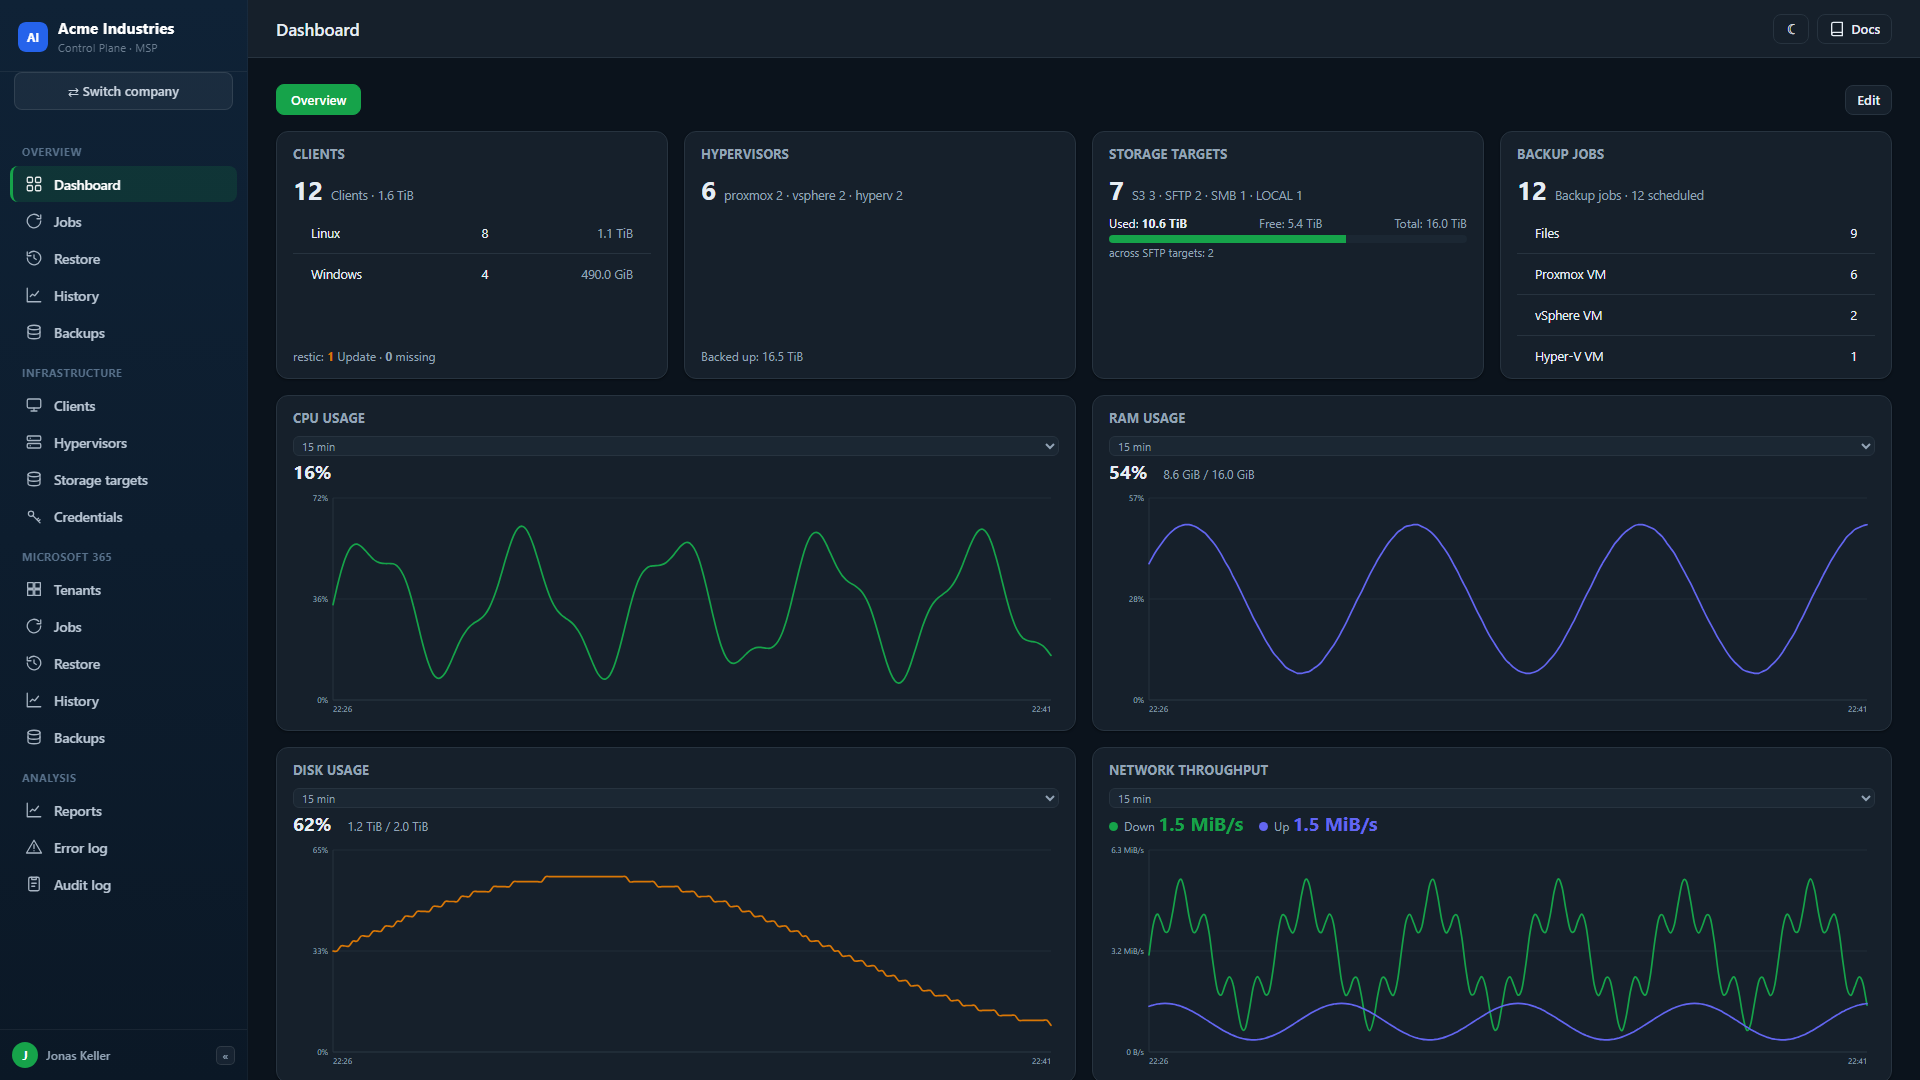Click 'across SFTP targets: 2' text

1161,254
